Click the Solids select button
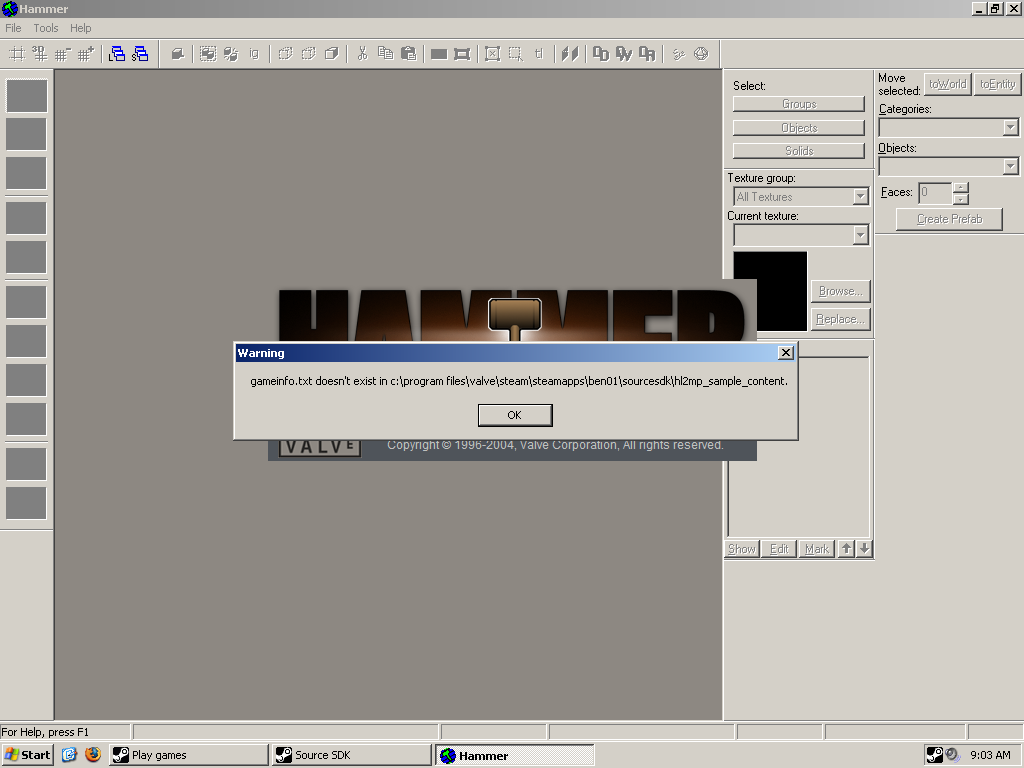1024x768 pixels. [799, 151]
